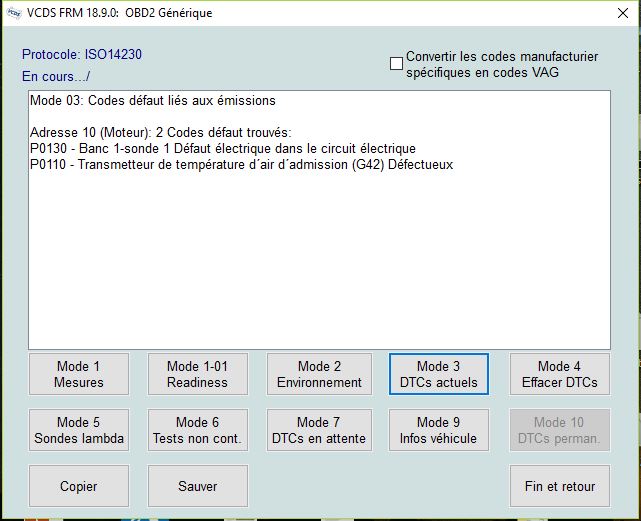Open Mode 1 Mesures
641x521 pixels.
[78, 374]
